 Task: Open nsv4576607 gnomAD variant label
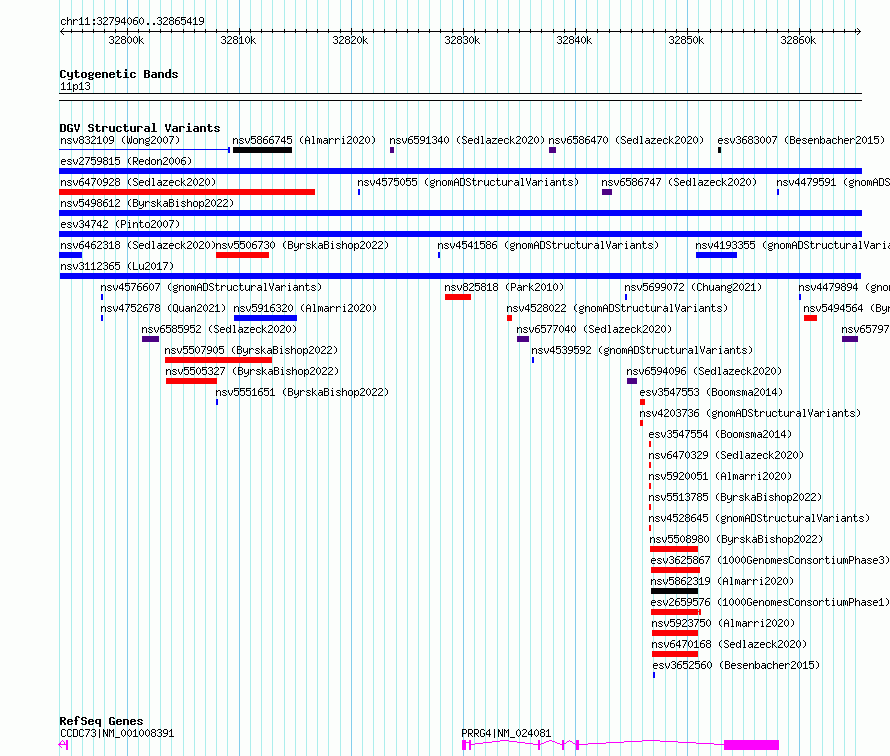click(211, 287)
